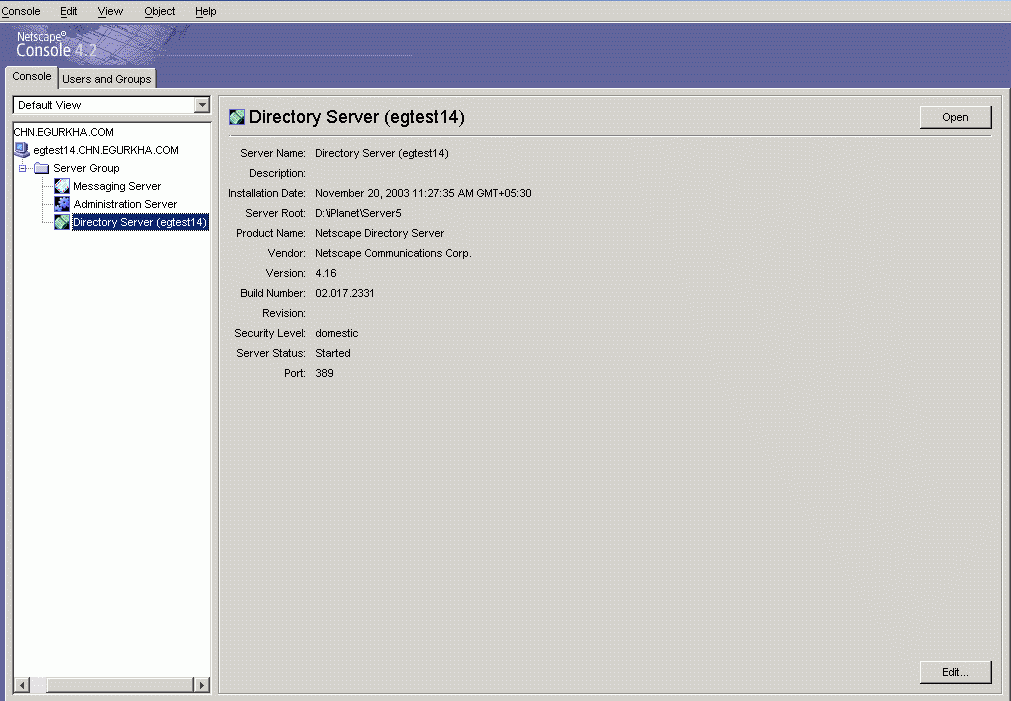Click the build number 02.017.2331
The height and width of the screenshot is (701, 1011).
click(x=344, y=293)
